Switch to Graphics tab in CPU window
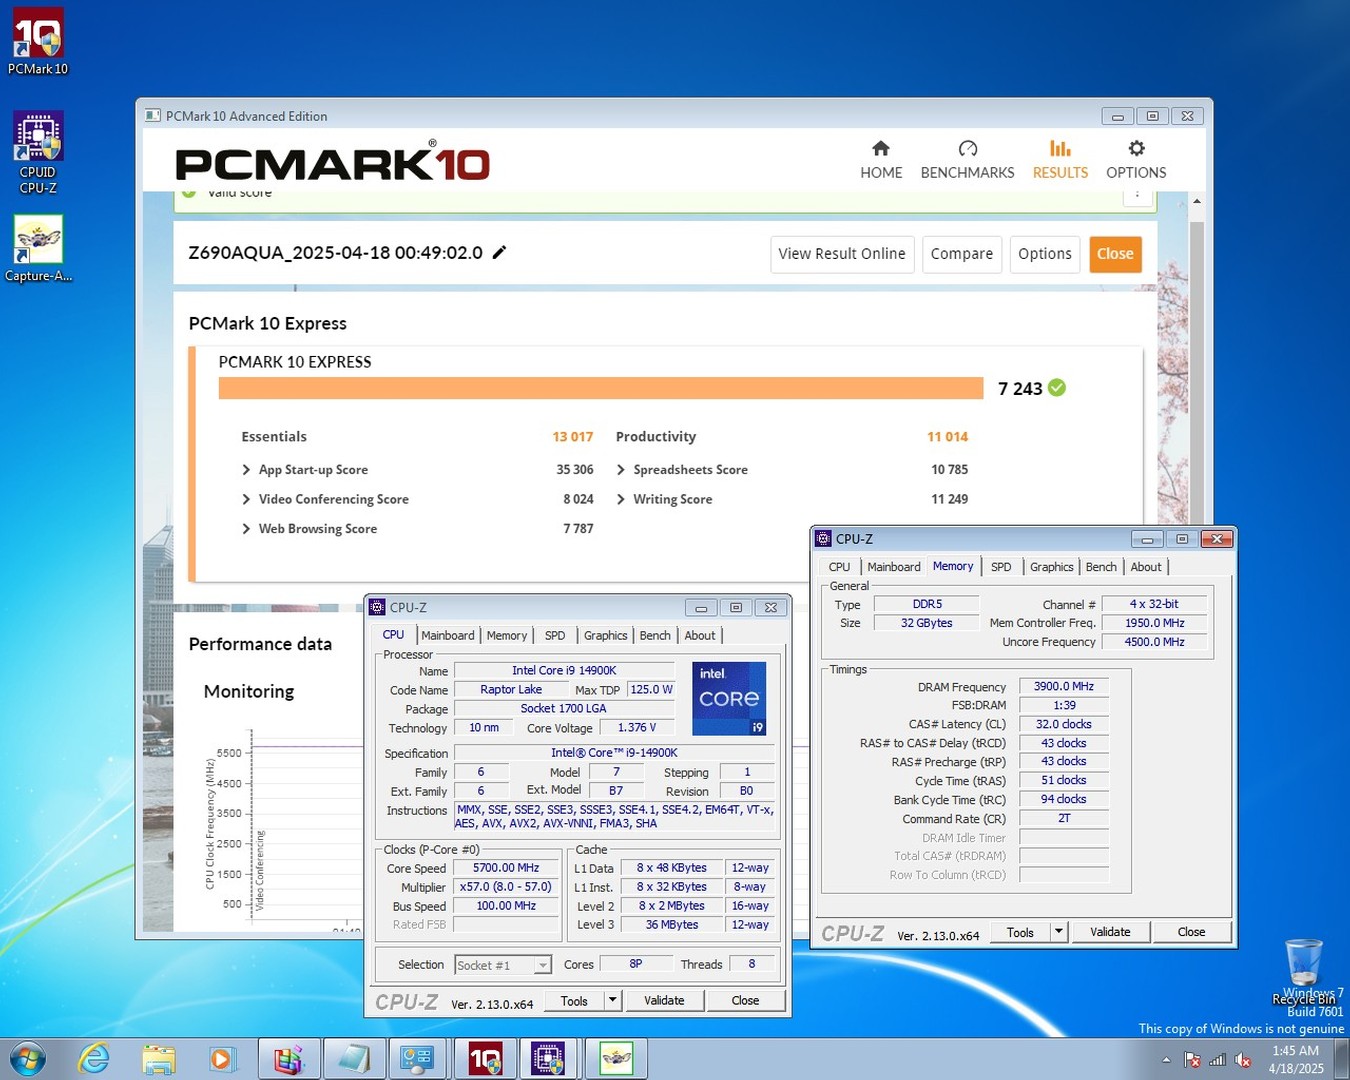The image size is (1350, 1080). click(x=606, y=635)
